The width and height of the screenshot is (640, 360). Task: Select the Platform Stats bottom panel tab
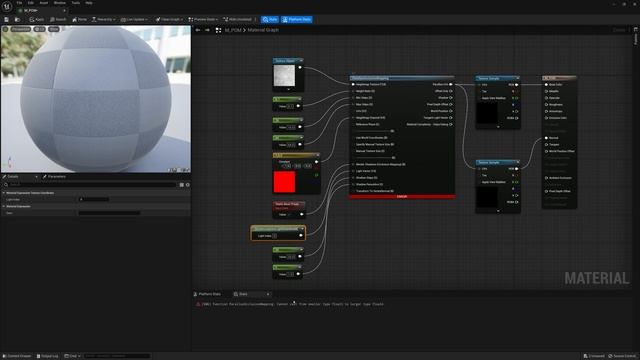pos(207,294)
